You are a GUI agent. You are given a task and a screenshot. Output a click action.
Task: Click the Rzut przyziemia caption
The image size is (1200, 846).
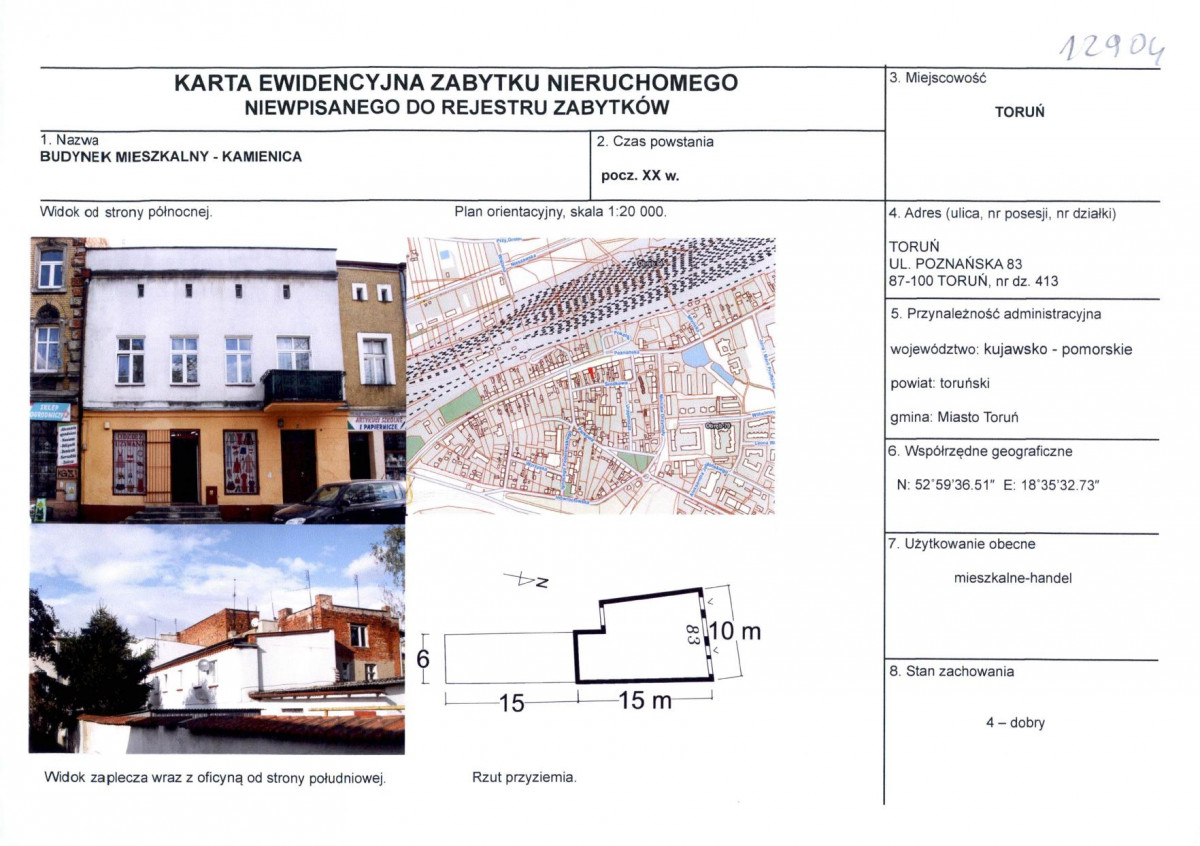click(523, 777)
